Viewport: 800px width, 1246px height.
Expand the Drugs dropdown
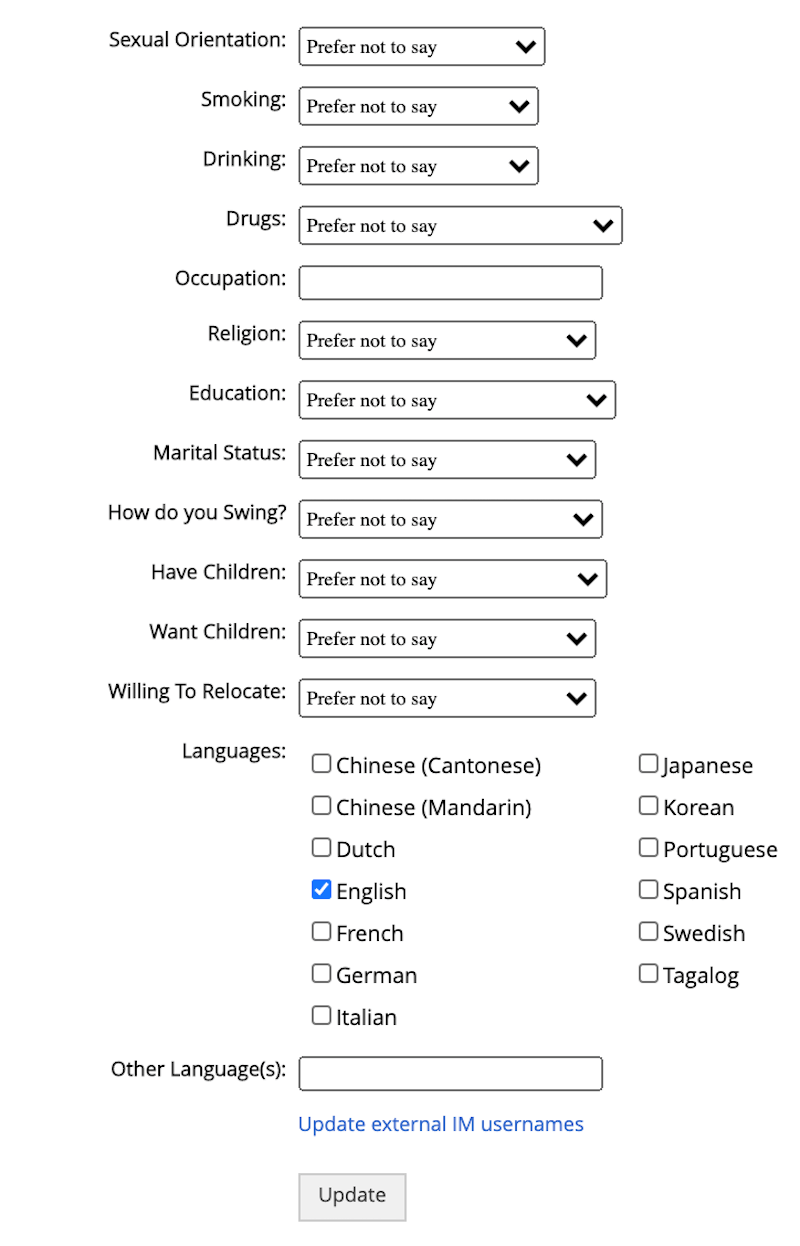point(460,226)
